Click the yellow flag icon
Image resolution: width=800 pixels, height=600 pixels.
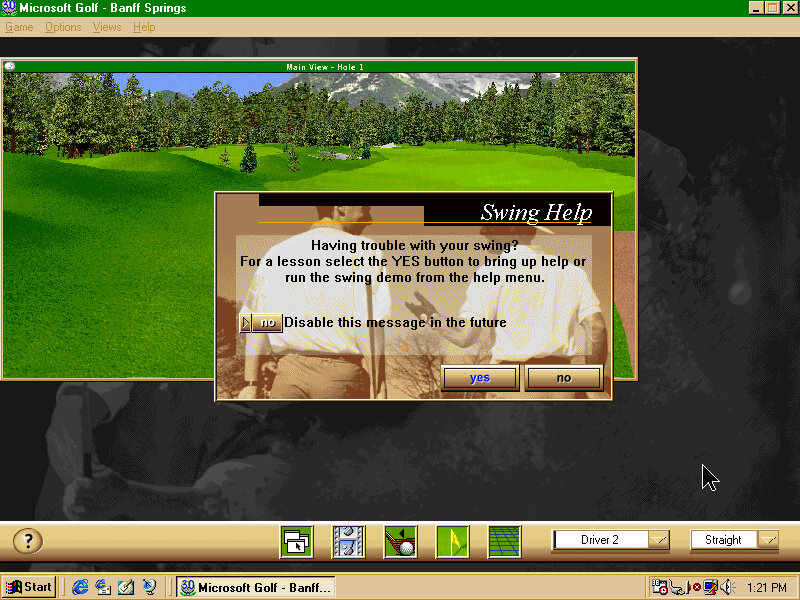coord(452,541)
